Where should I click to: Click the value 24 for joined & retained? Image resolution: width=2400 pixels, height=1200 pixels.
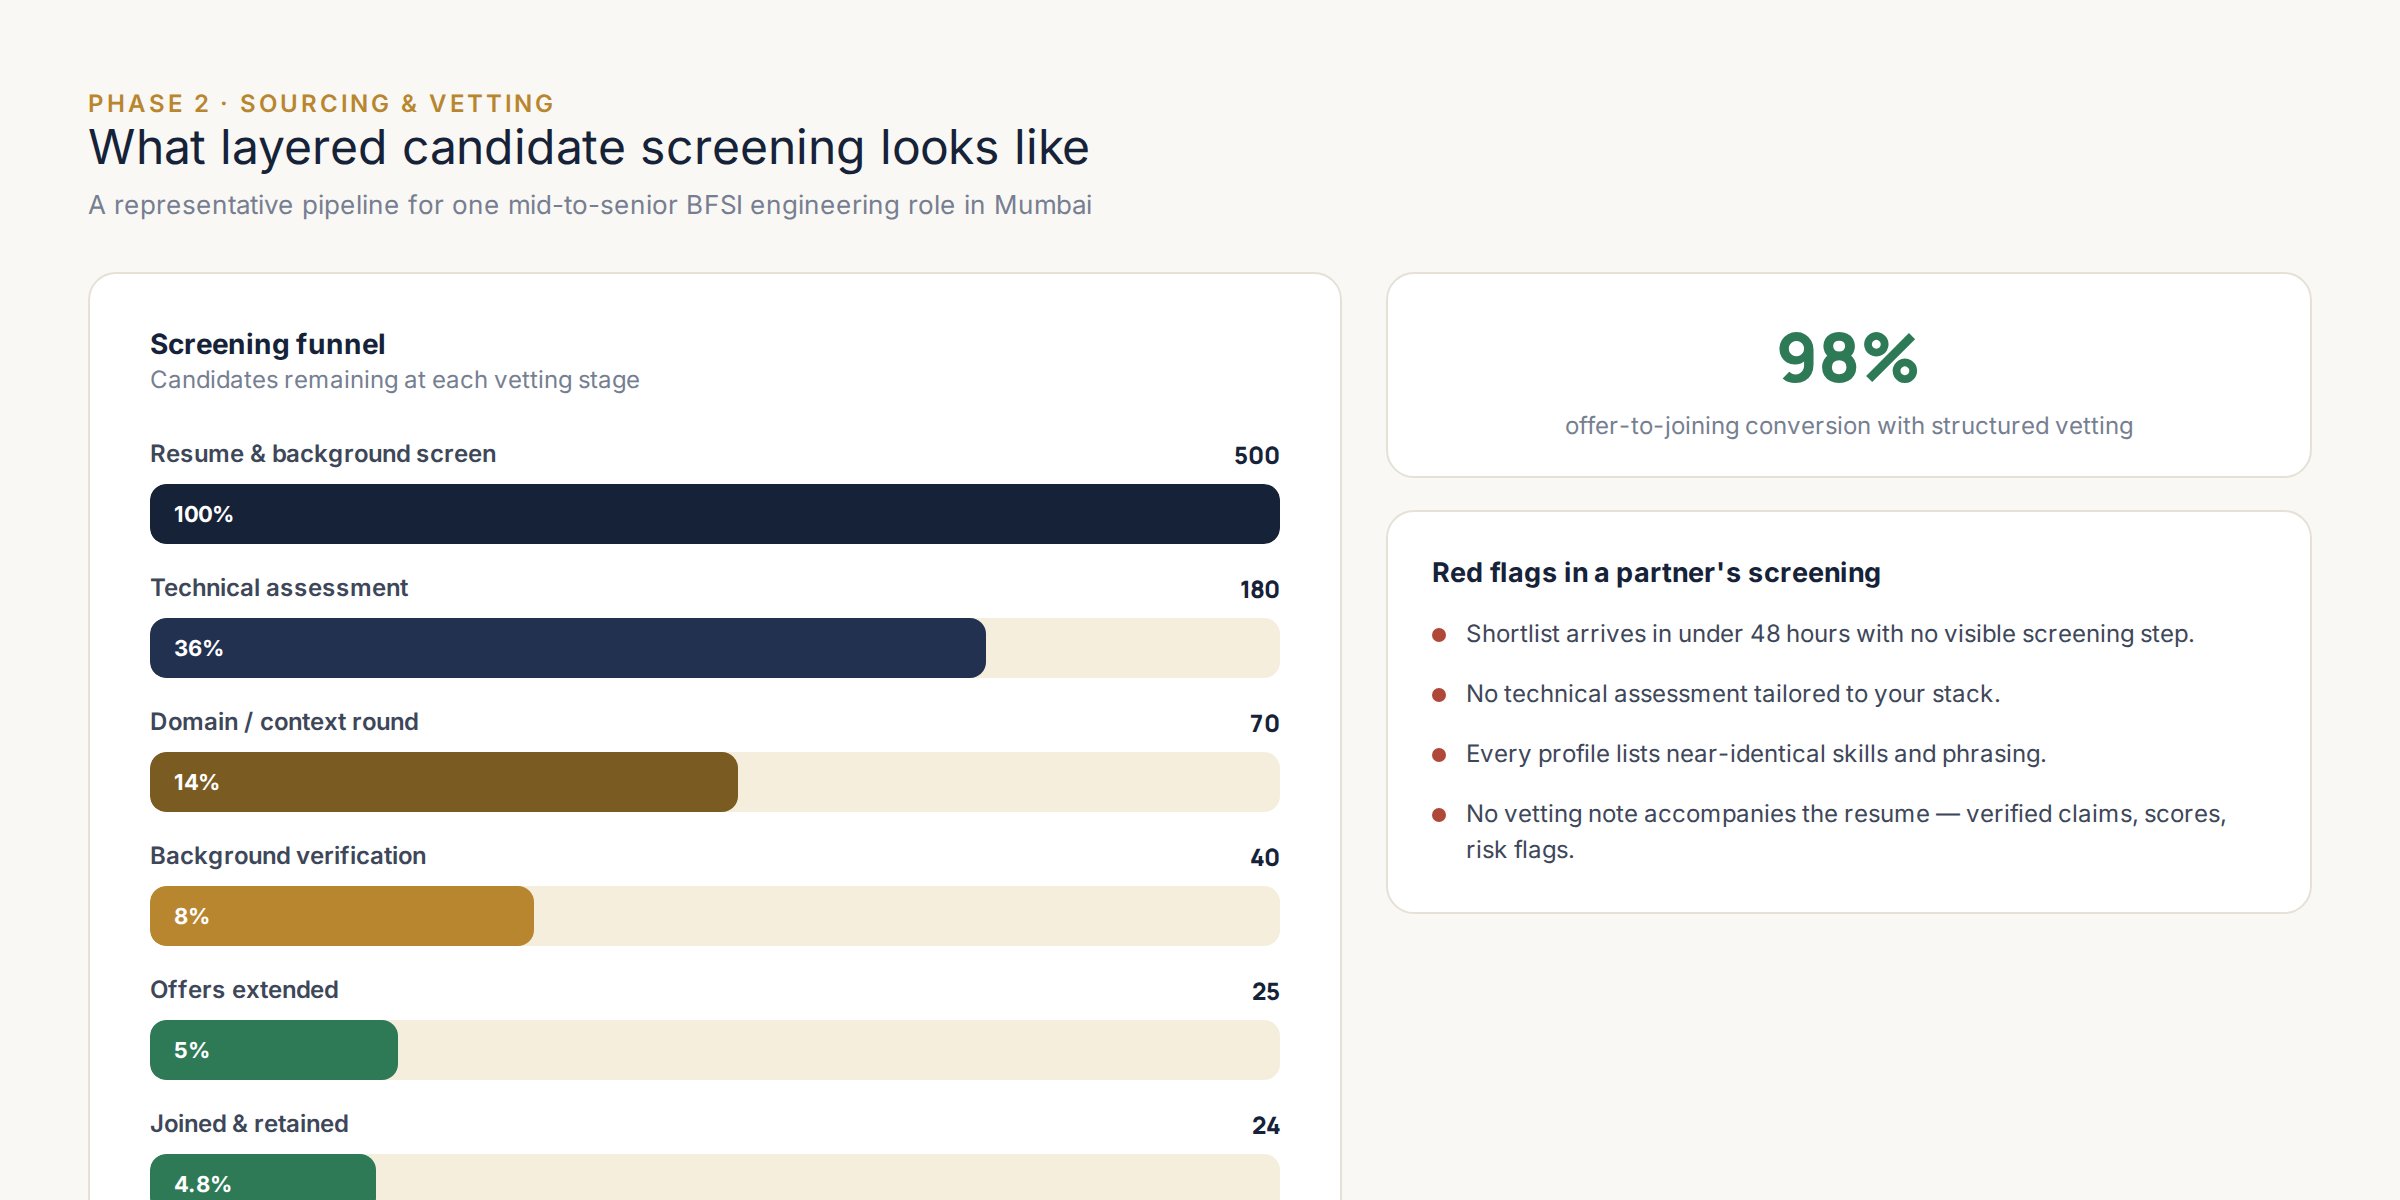coord(1265,1126)
